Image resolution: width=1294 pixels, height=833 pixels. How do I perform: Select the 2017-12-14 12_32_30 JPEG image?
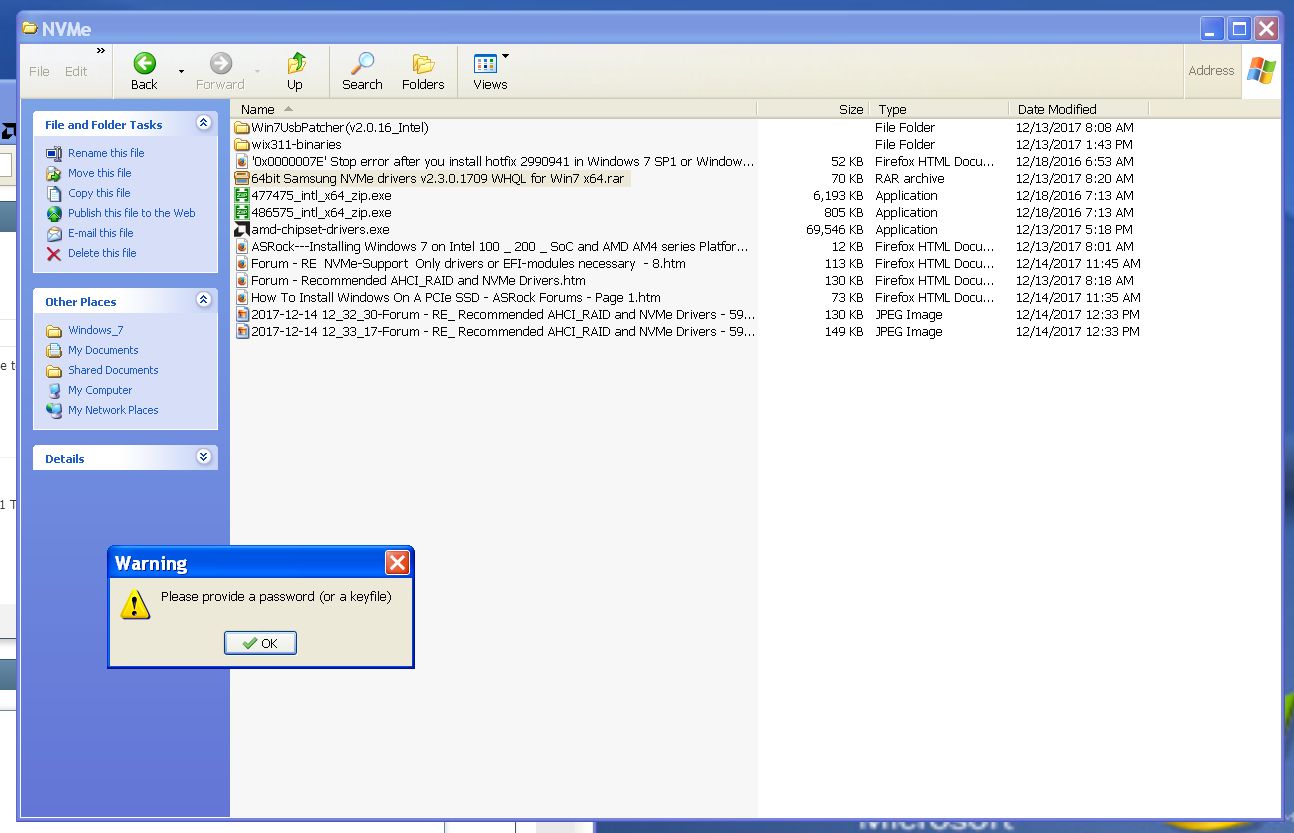pos(503,314)
